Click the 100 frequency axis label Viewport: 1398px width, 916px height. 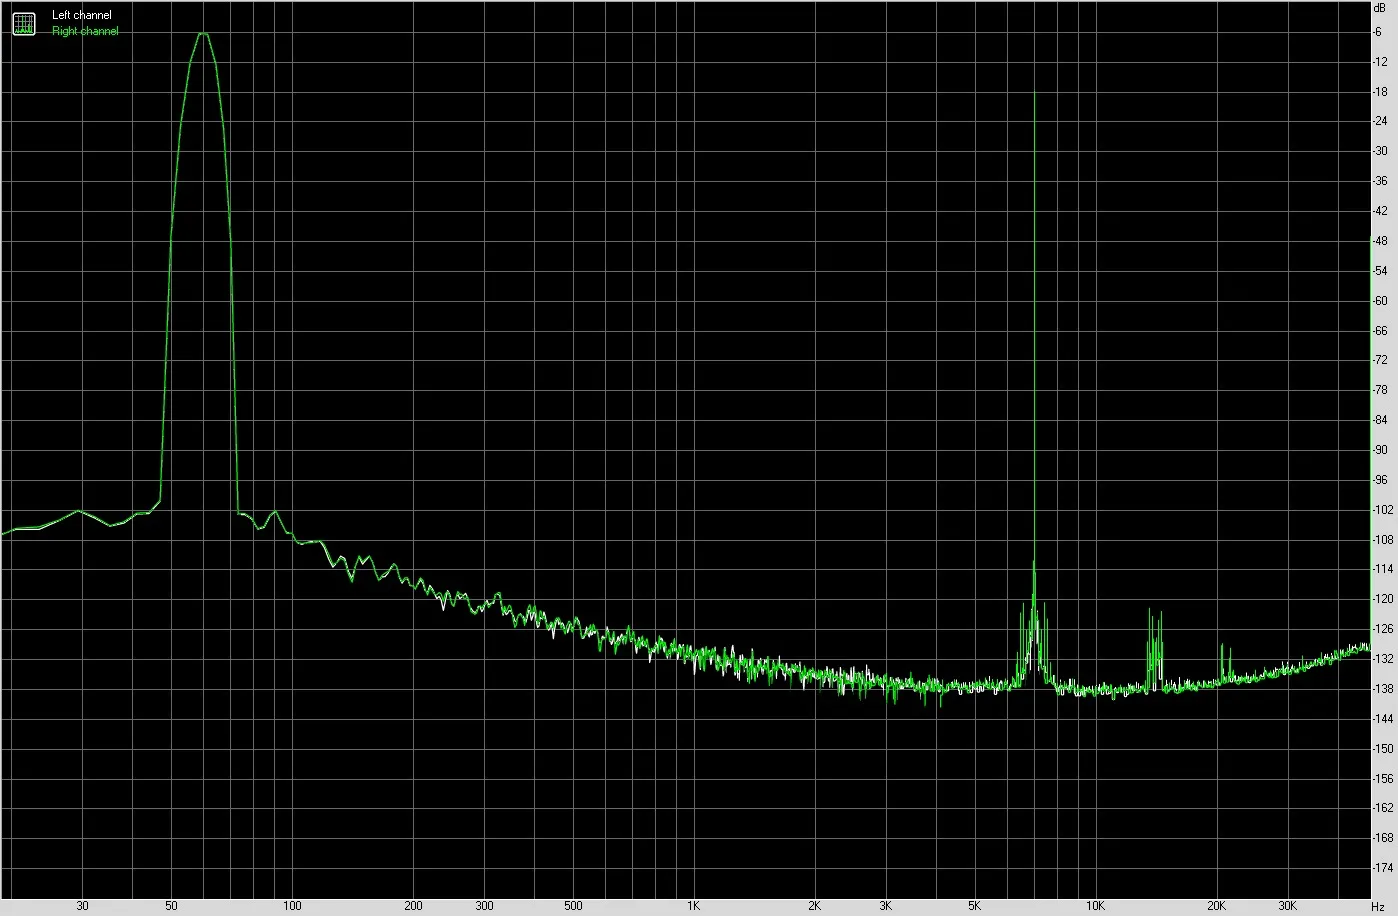pos(291,906)
